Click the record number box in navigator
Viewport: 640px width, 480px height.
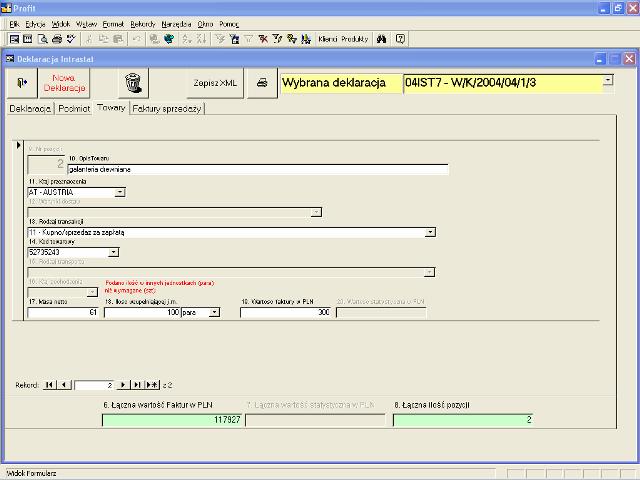[94, 385]
